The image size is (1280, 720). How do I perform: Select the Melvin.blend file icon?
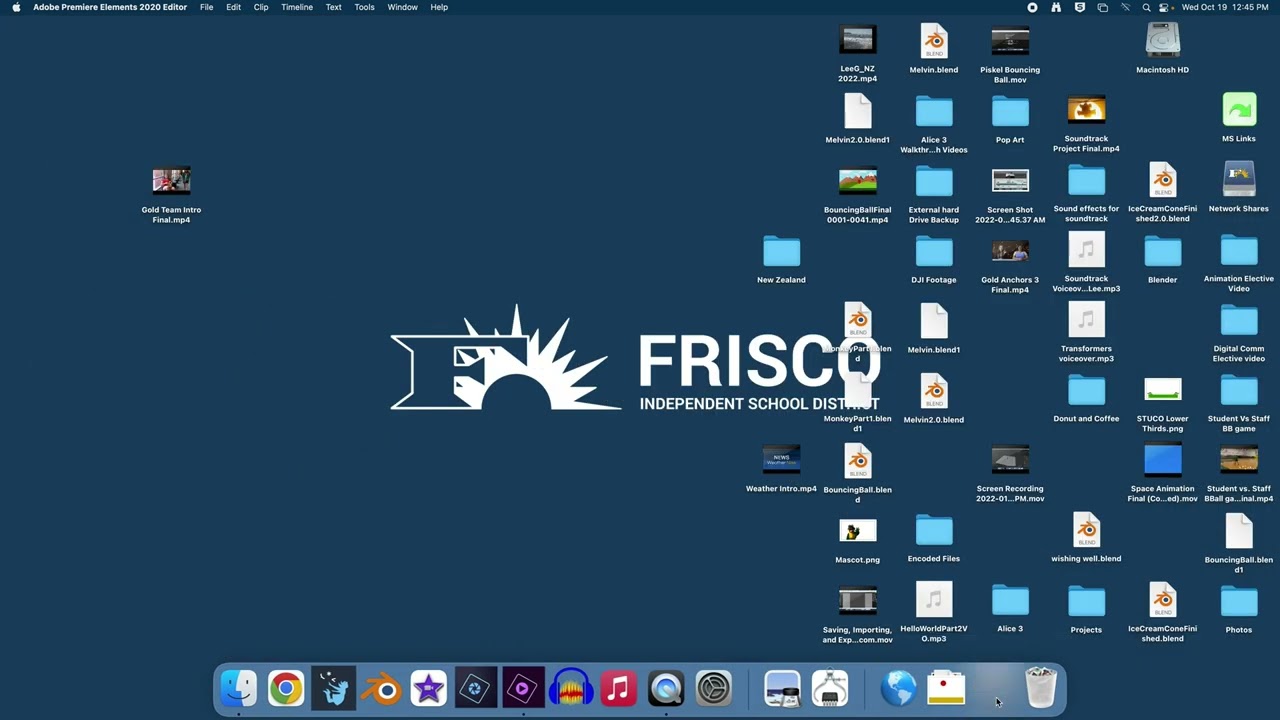tap(934, 41)
